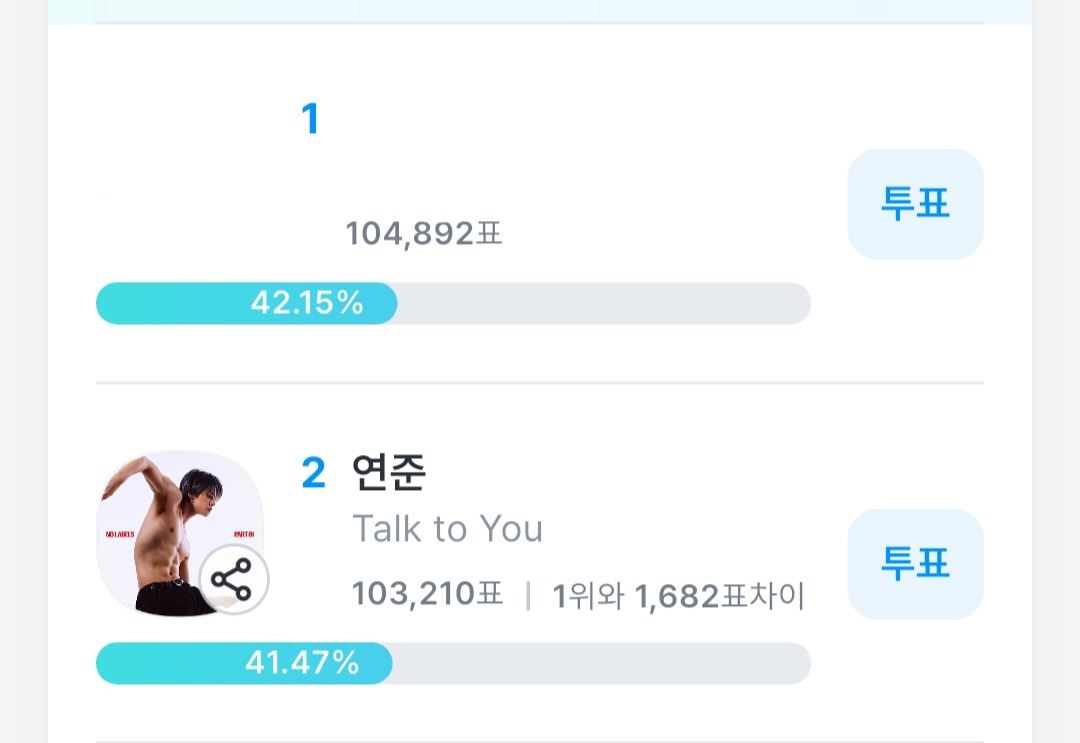This screenshot has height=743, width=1080.
Task: Tap the 42.15% label on the progress bar
Action: (306, 303)
